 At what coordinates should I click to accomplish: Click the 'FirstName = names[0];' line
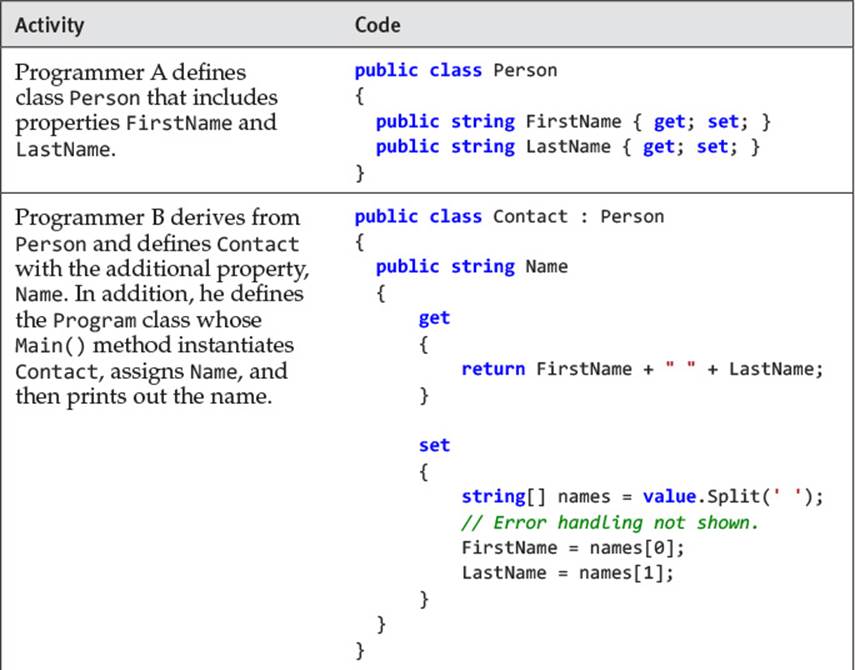point(573,547)
